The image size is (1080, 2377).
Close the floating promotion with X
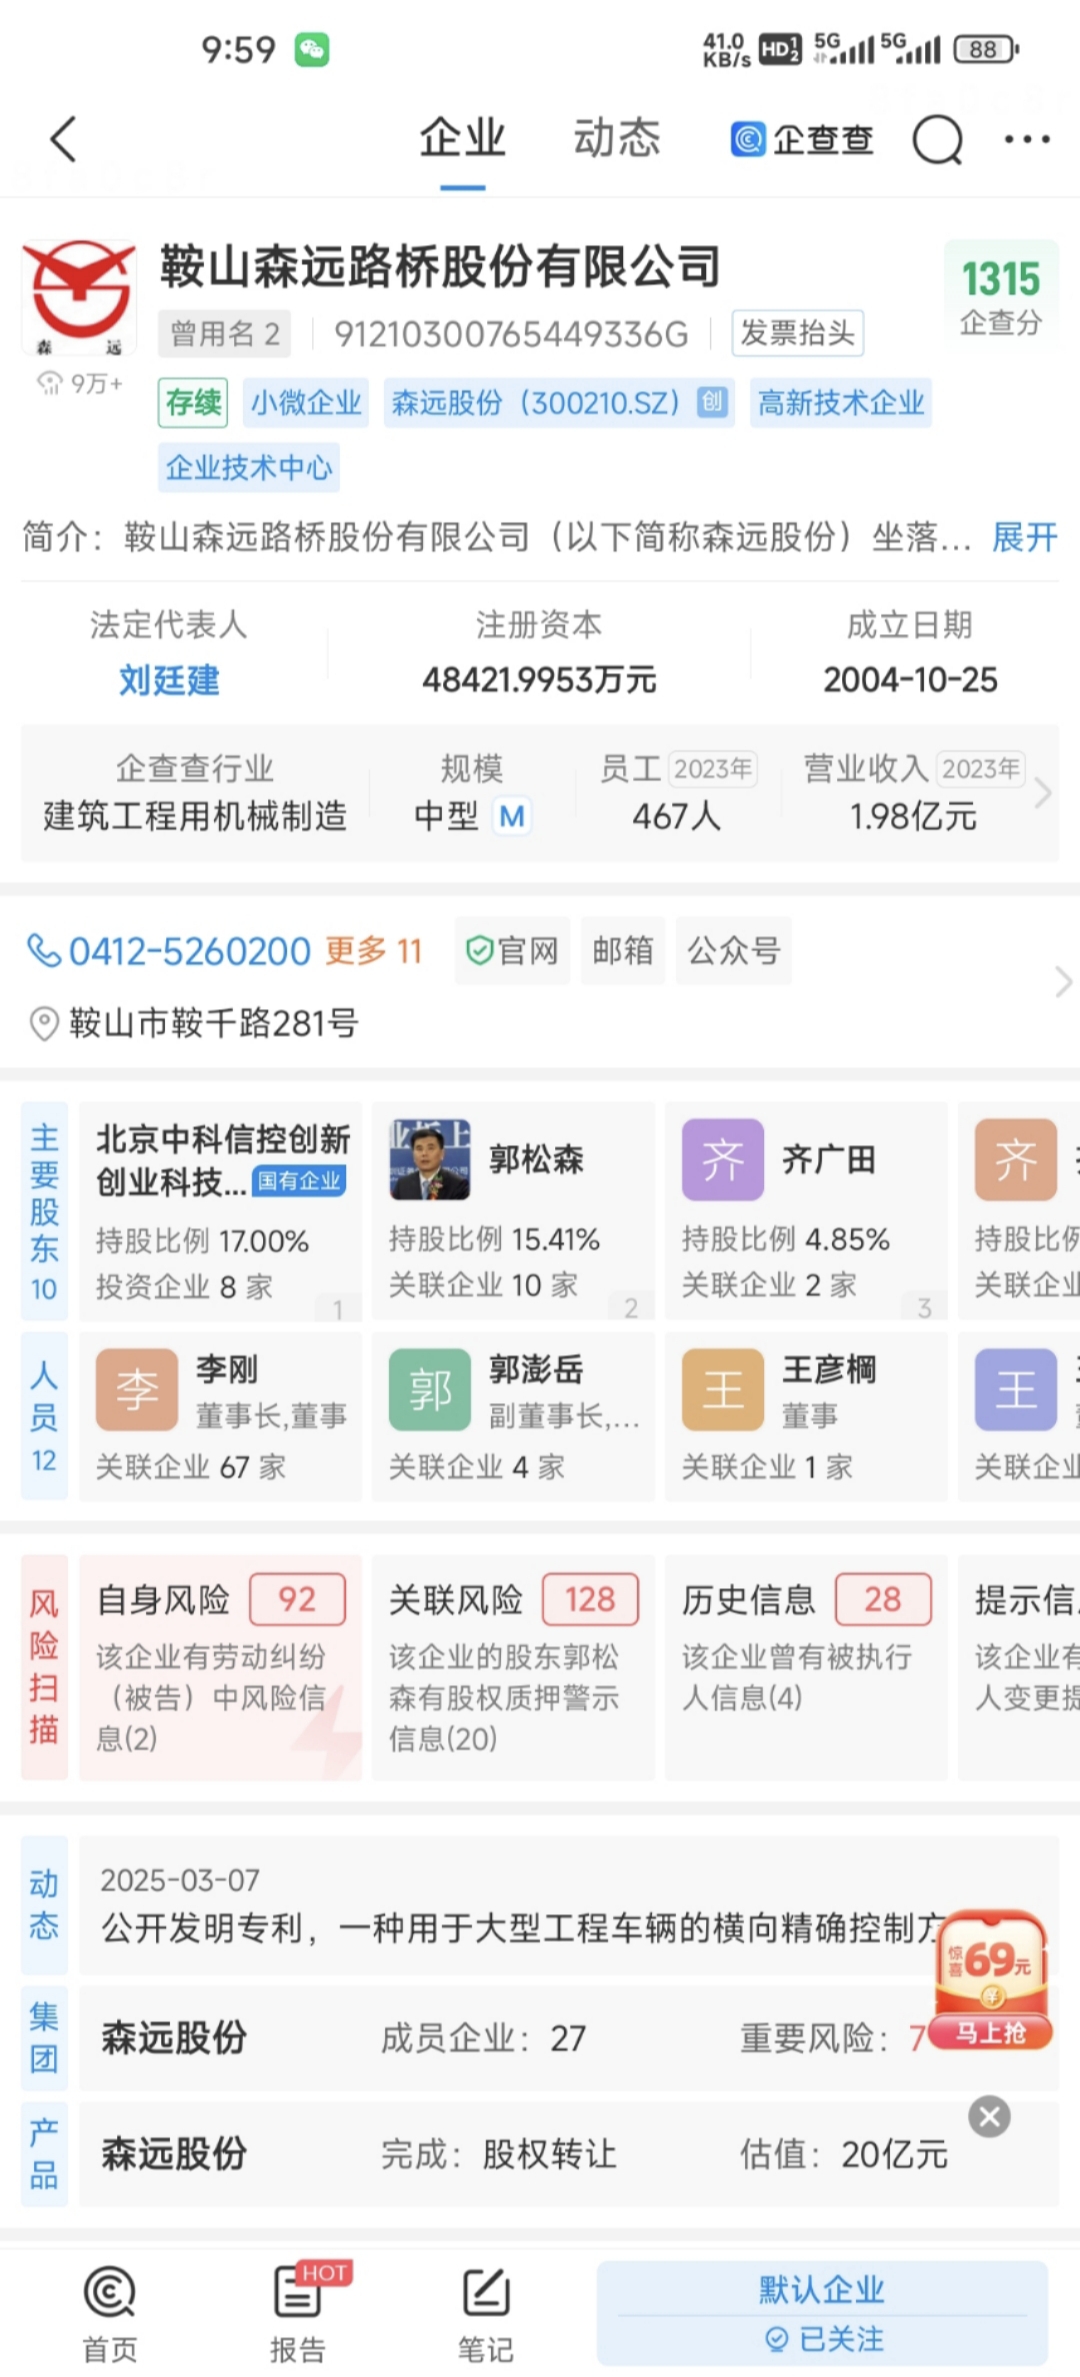click(990, 2116)
